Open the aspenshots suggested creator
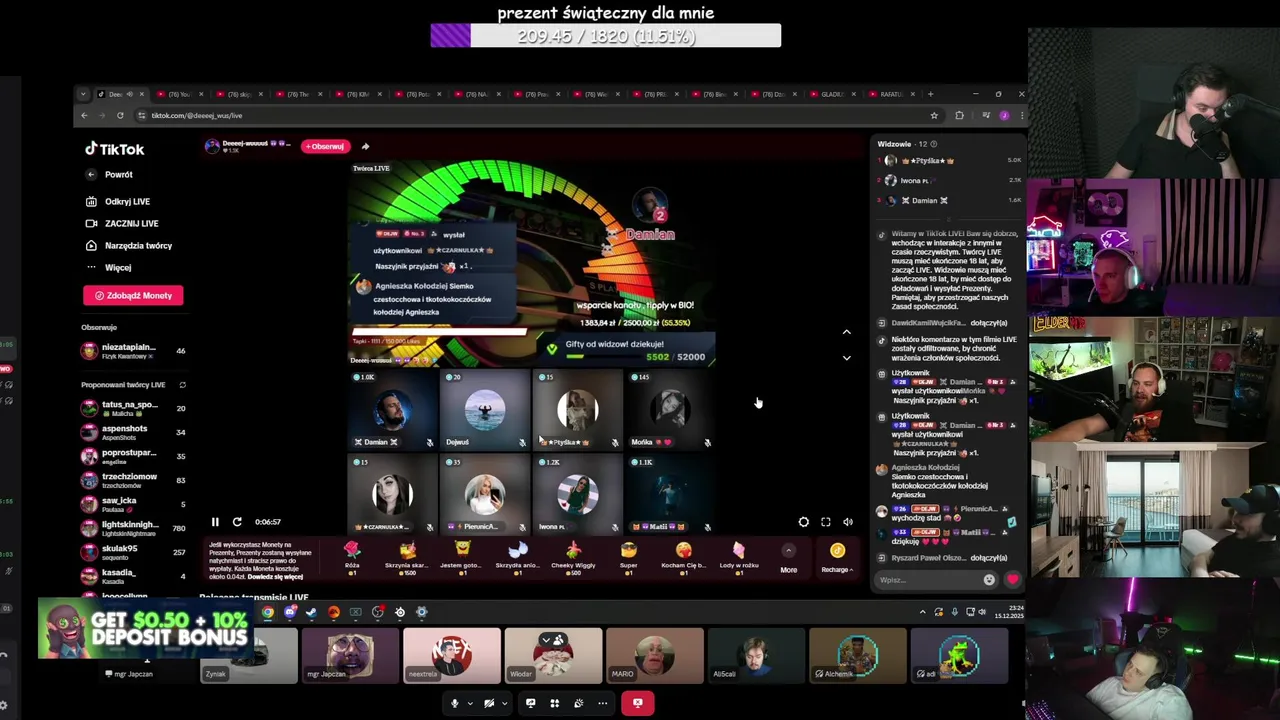This screenshot has width=1280, height=720. point(133,432)
